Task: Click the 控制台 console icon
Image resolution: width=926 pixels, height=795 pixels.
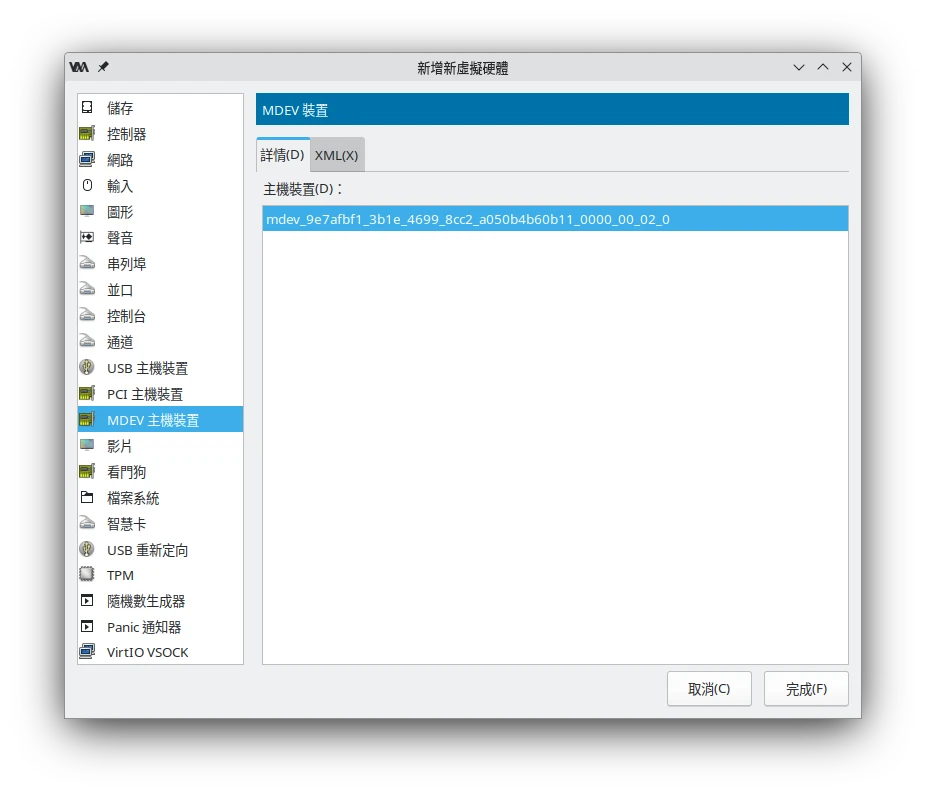Action: [x=87, y=315]
